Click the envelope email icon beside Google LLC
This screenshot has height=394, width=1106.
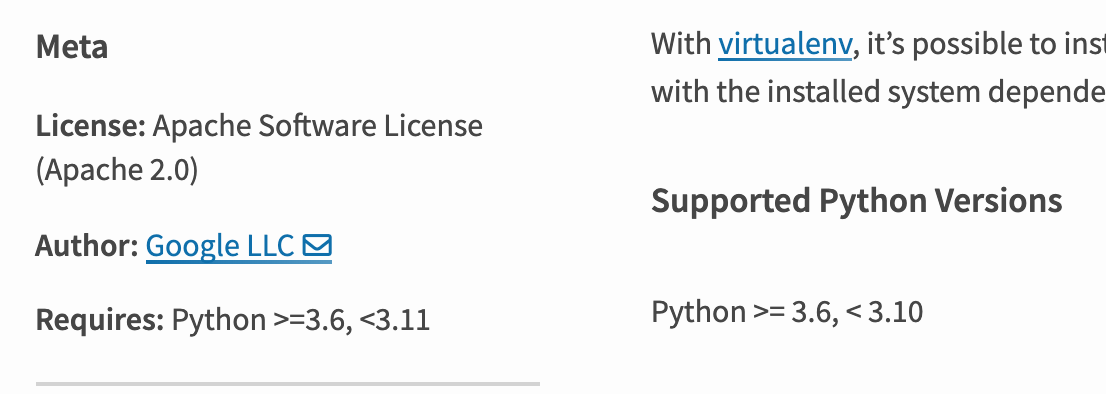(317, 245)
